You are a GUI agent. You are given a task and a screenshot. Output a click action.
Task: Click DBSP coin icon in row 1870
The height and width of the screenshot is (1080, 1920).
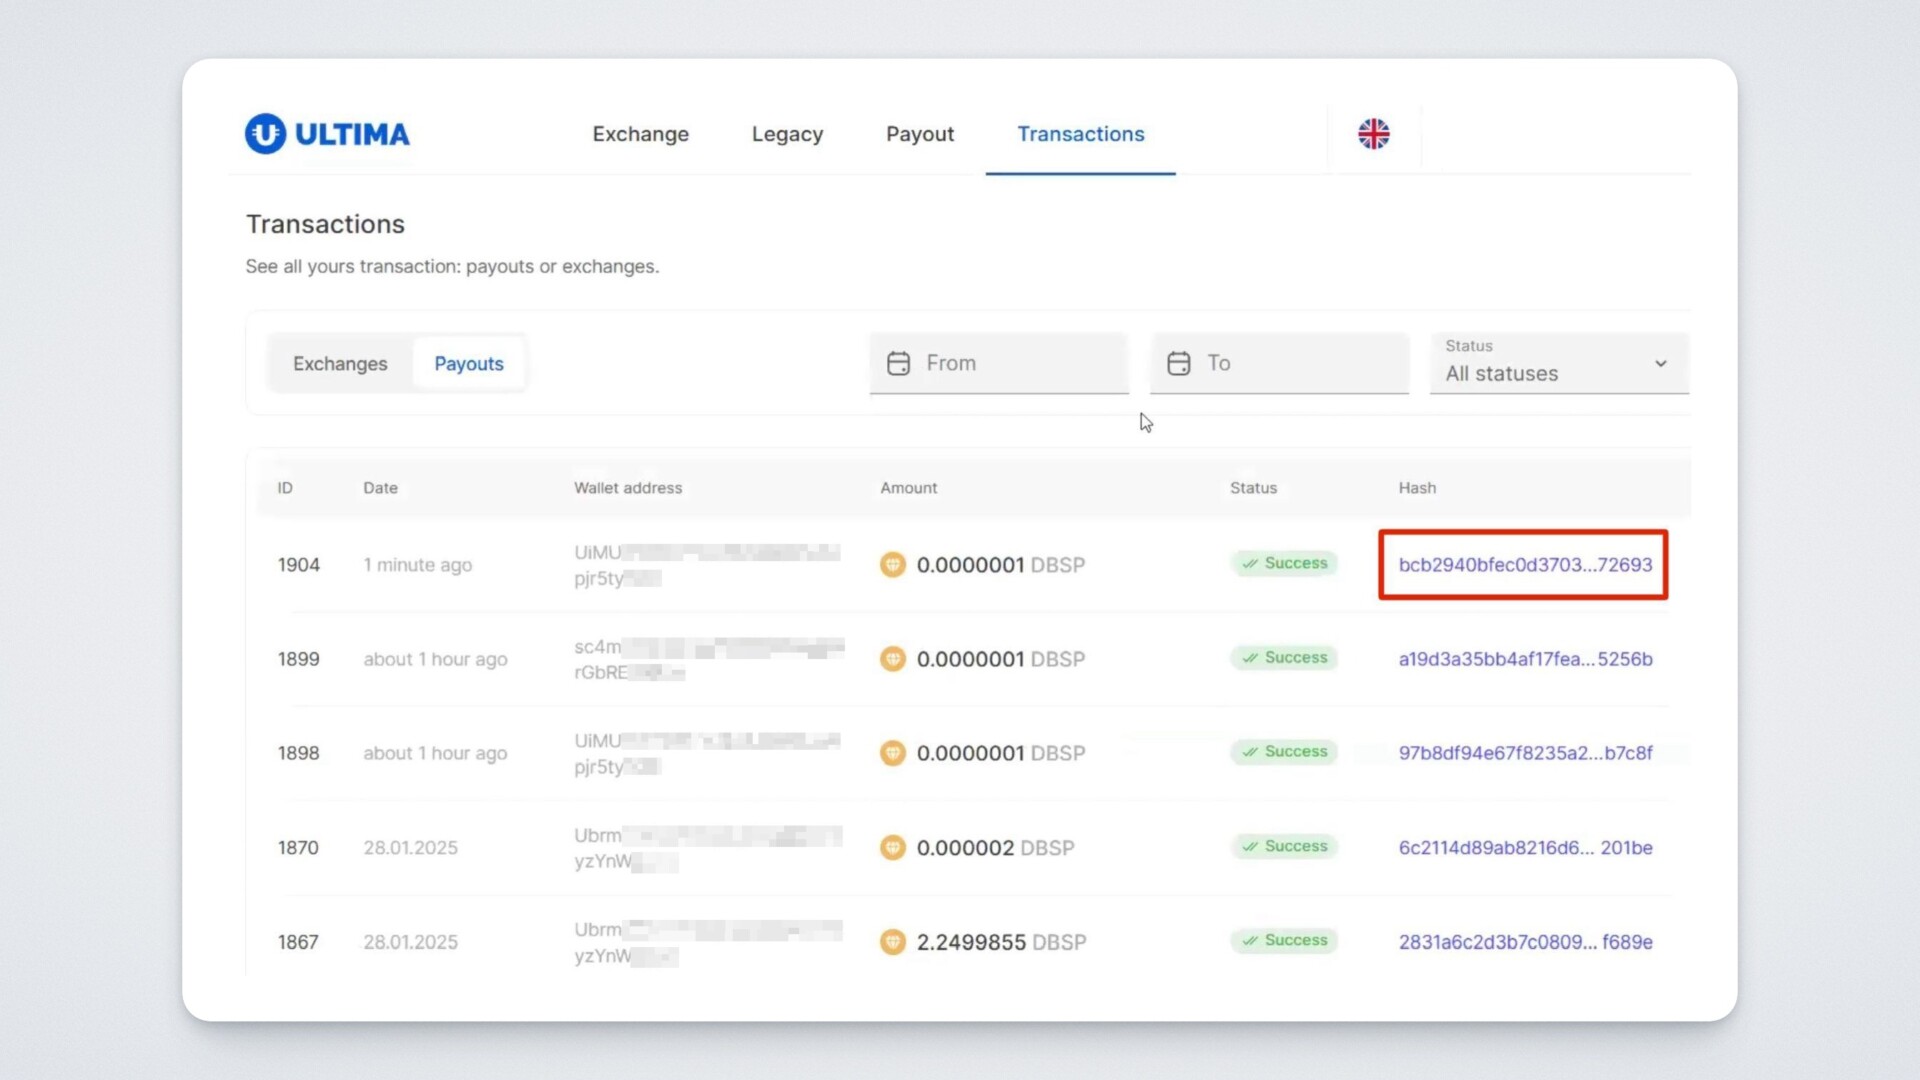click(x=892, y=848)
